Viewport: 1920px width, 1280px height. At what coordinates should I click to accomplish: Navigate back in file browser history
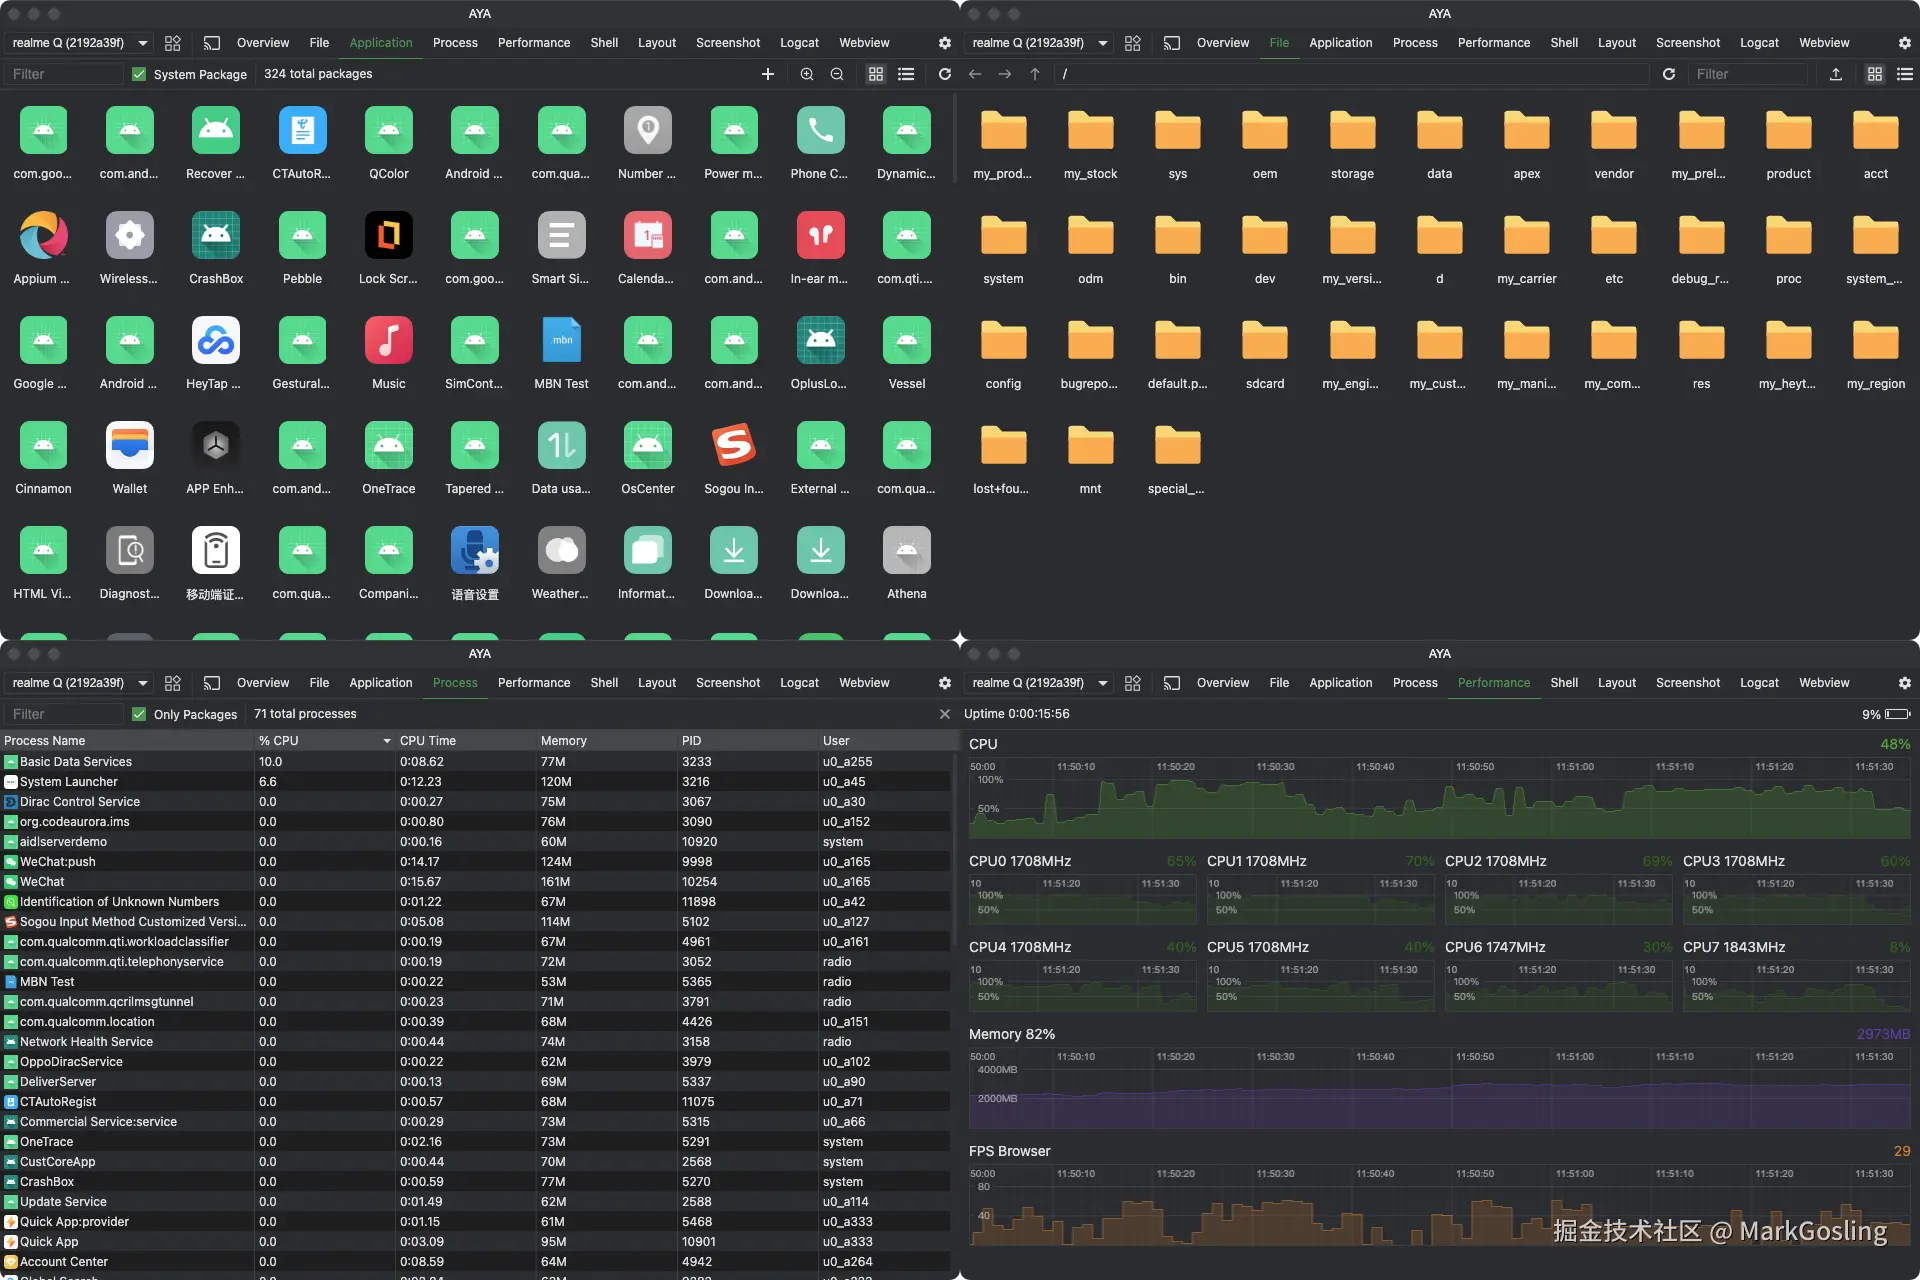(974, 74)
